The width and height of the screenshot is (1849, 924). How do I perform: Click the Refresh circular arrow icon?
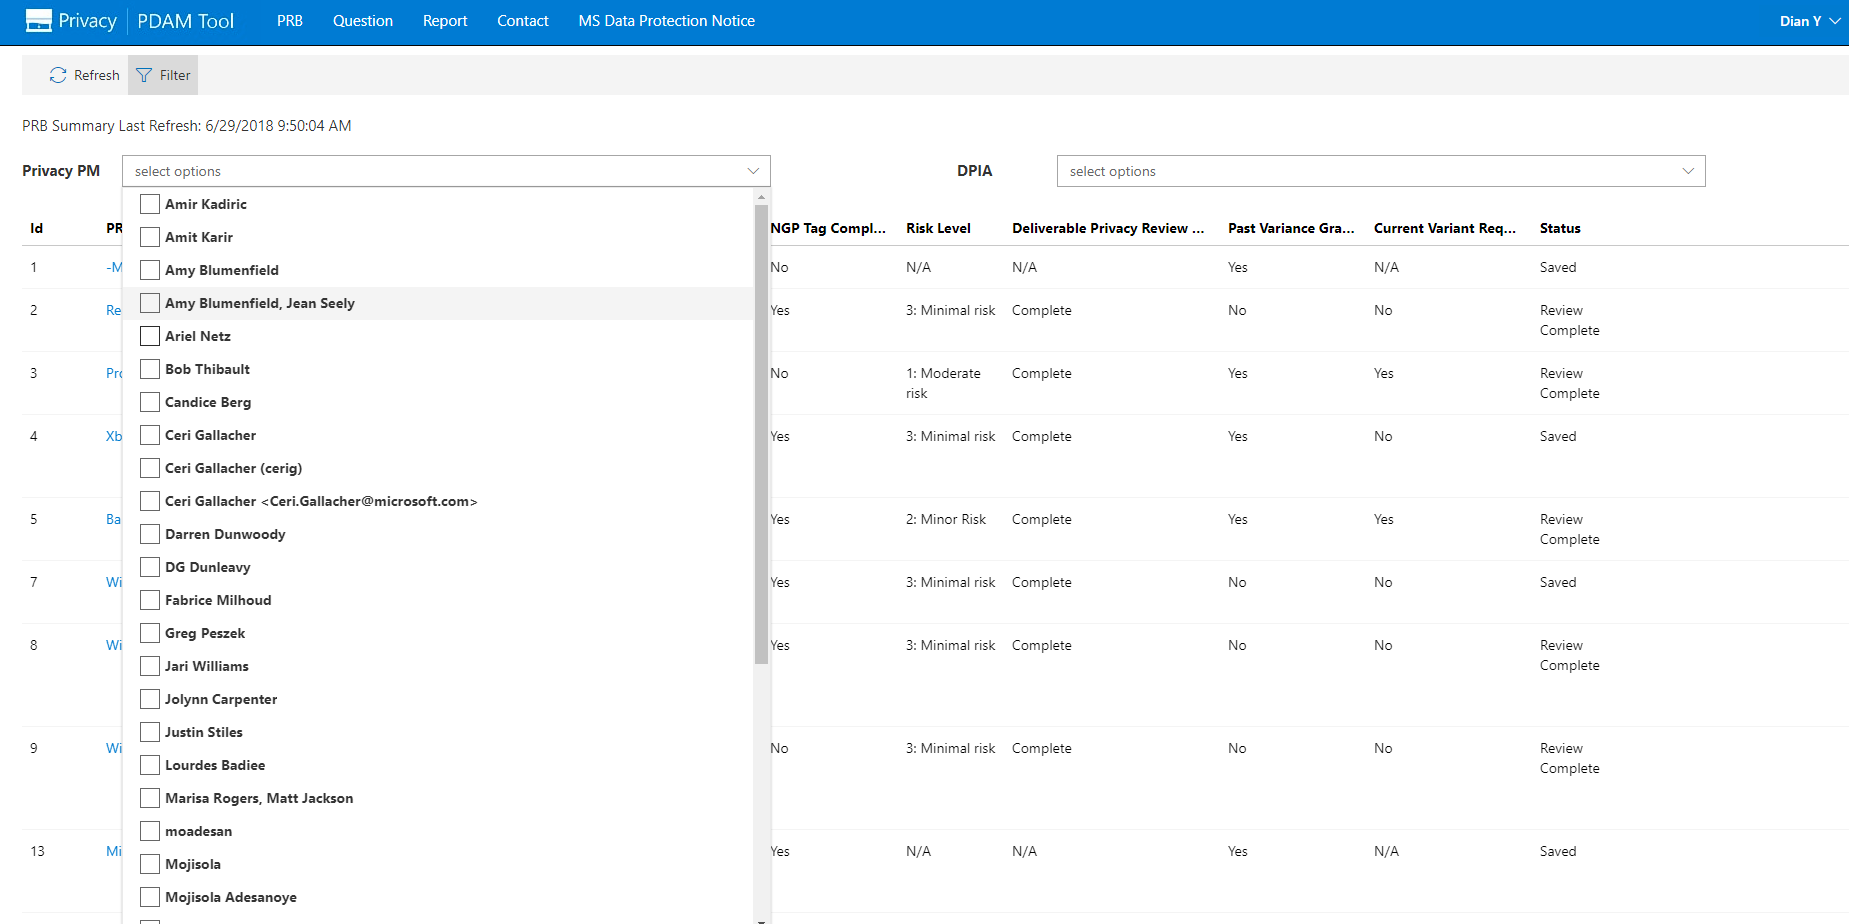(x=58, y=75)
